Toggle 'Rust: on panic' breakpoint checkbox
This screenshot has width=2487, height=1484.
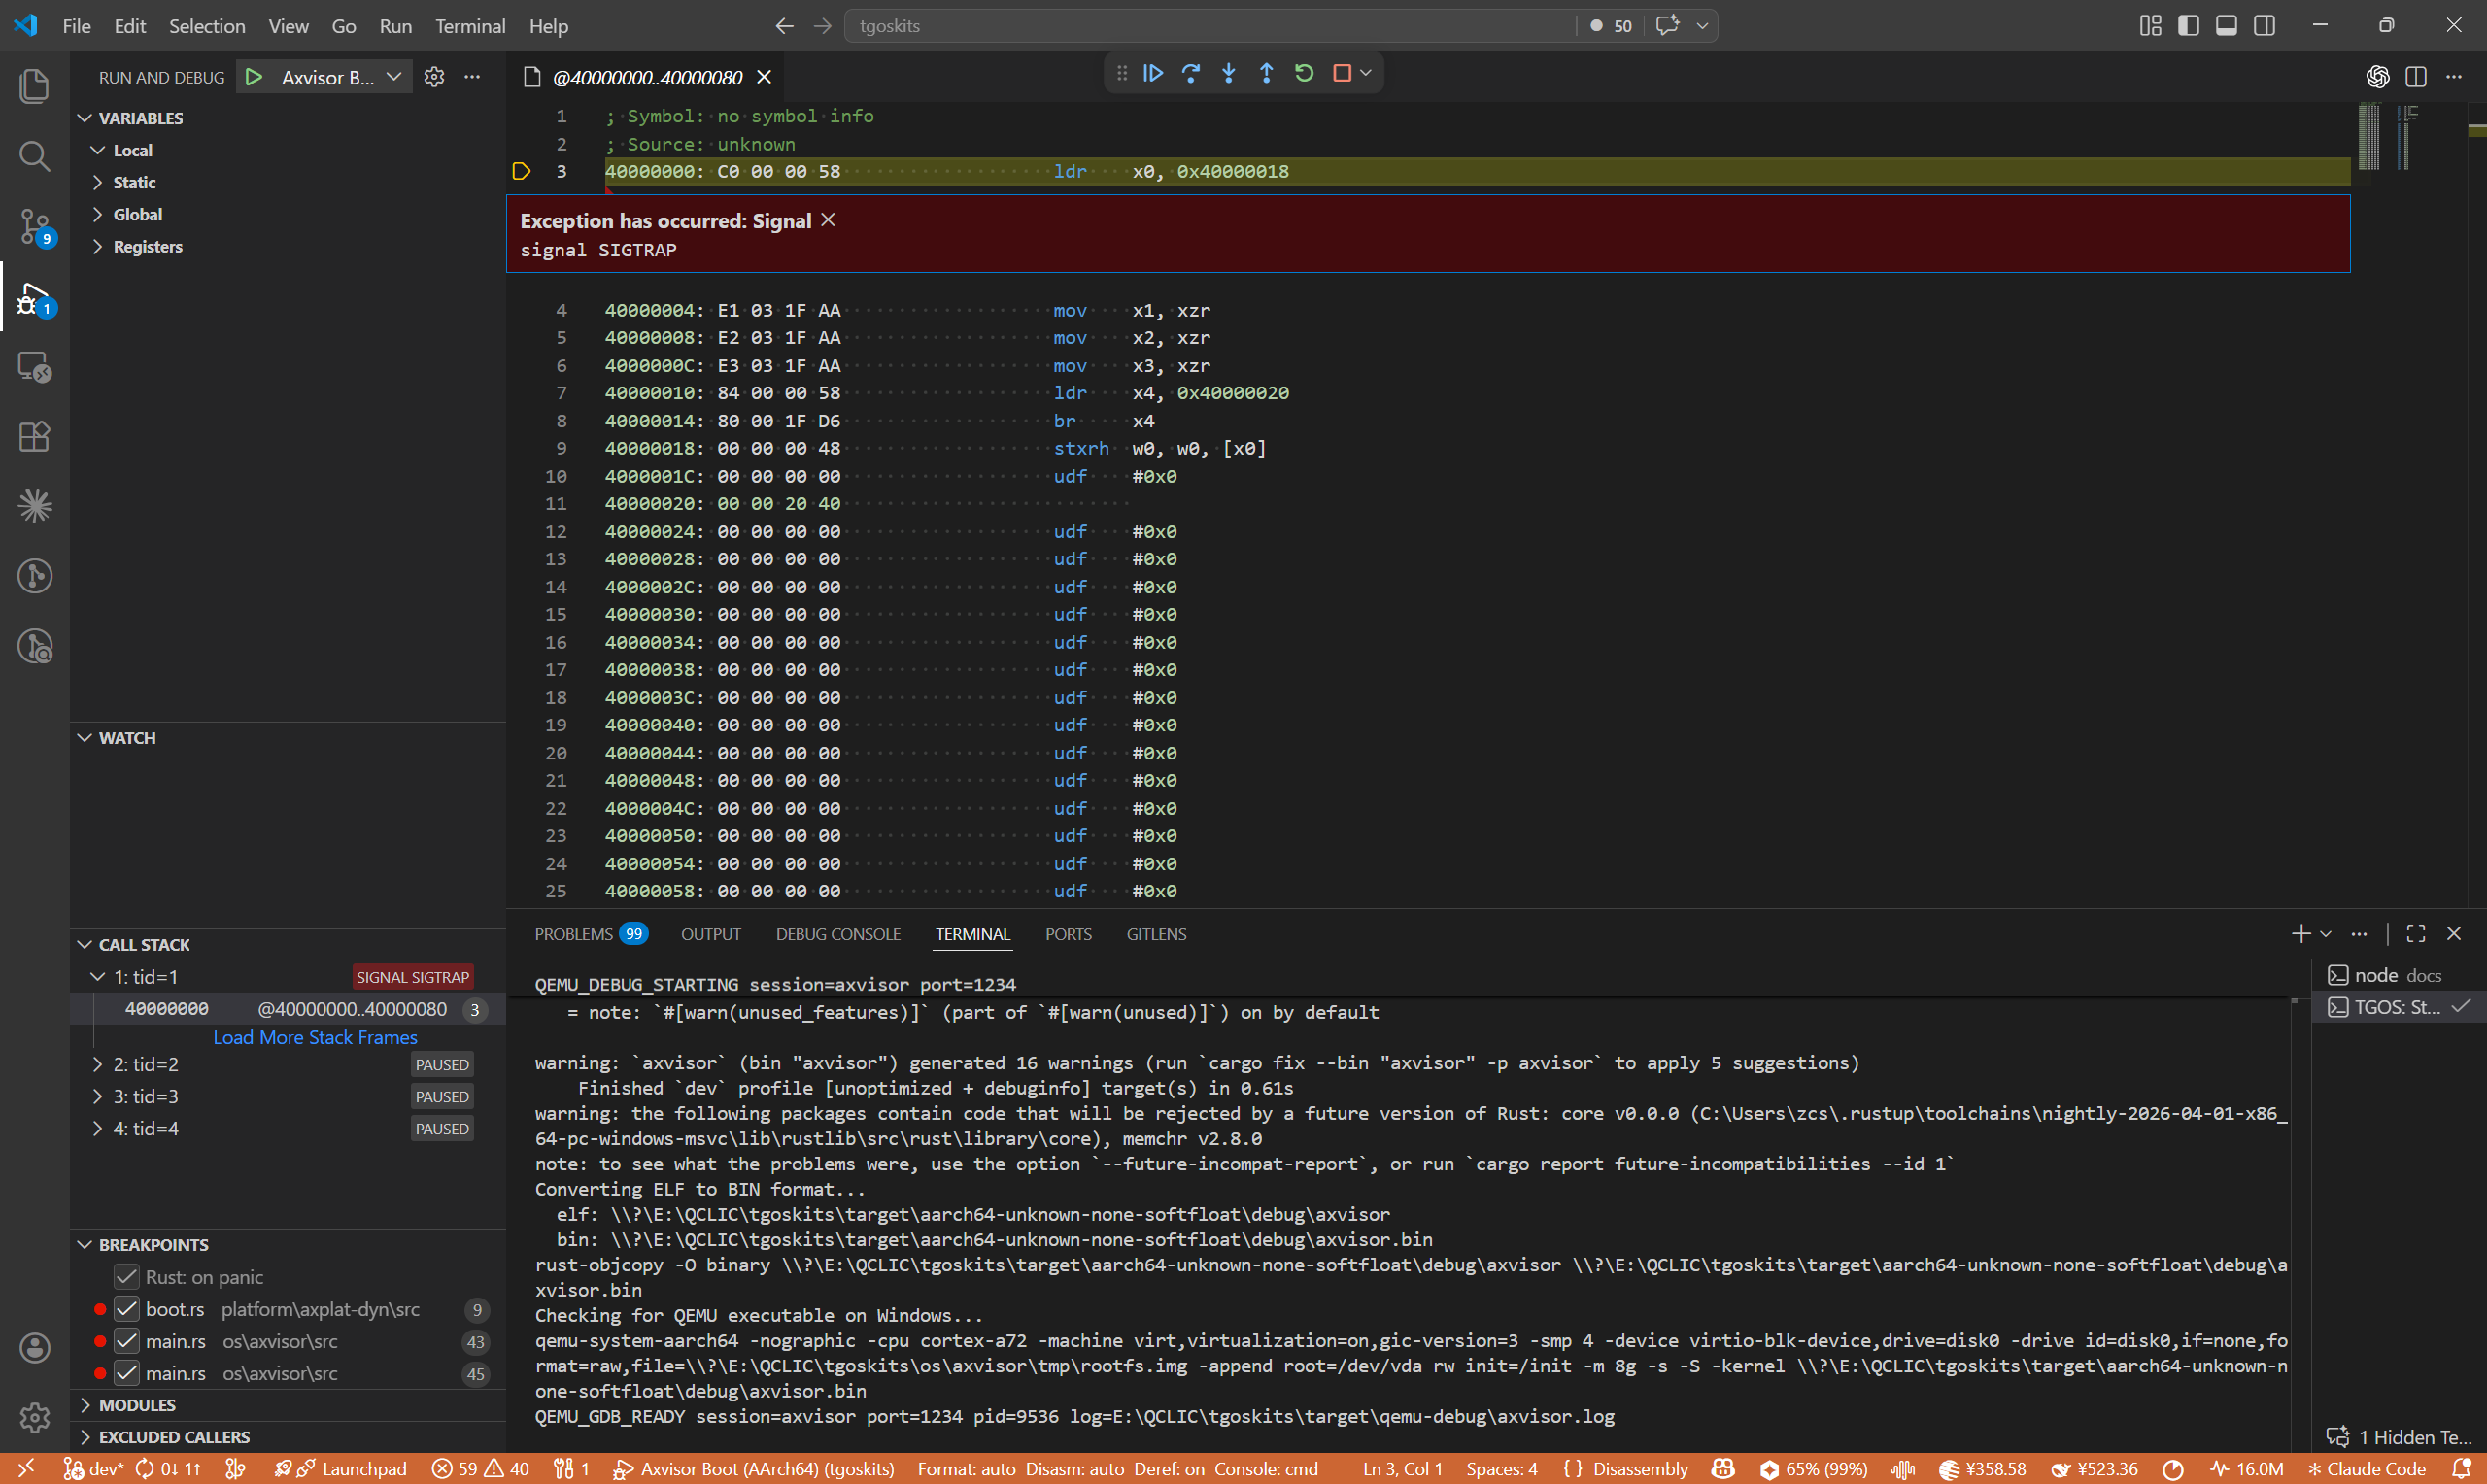click(126, 1277)
